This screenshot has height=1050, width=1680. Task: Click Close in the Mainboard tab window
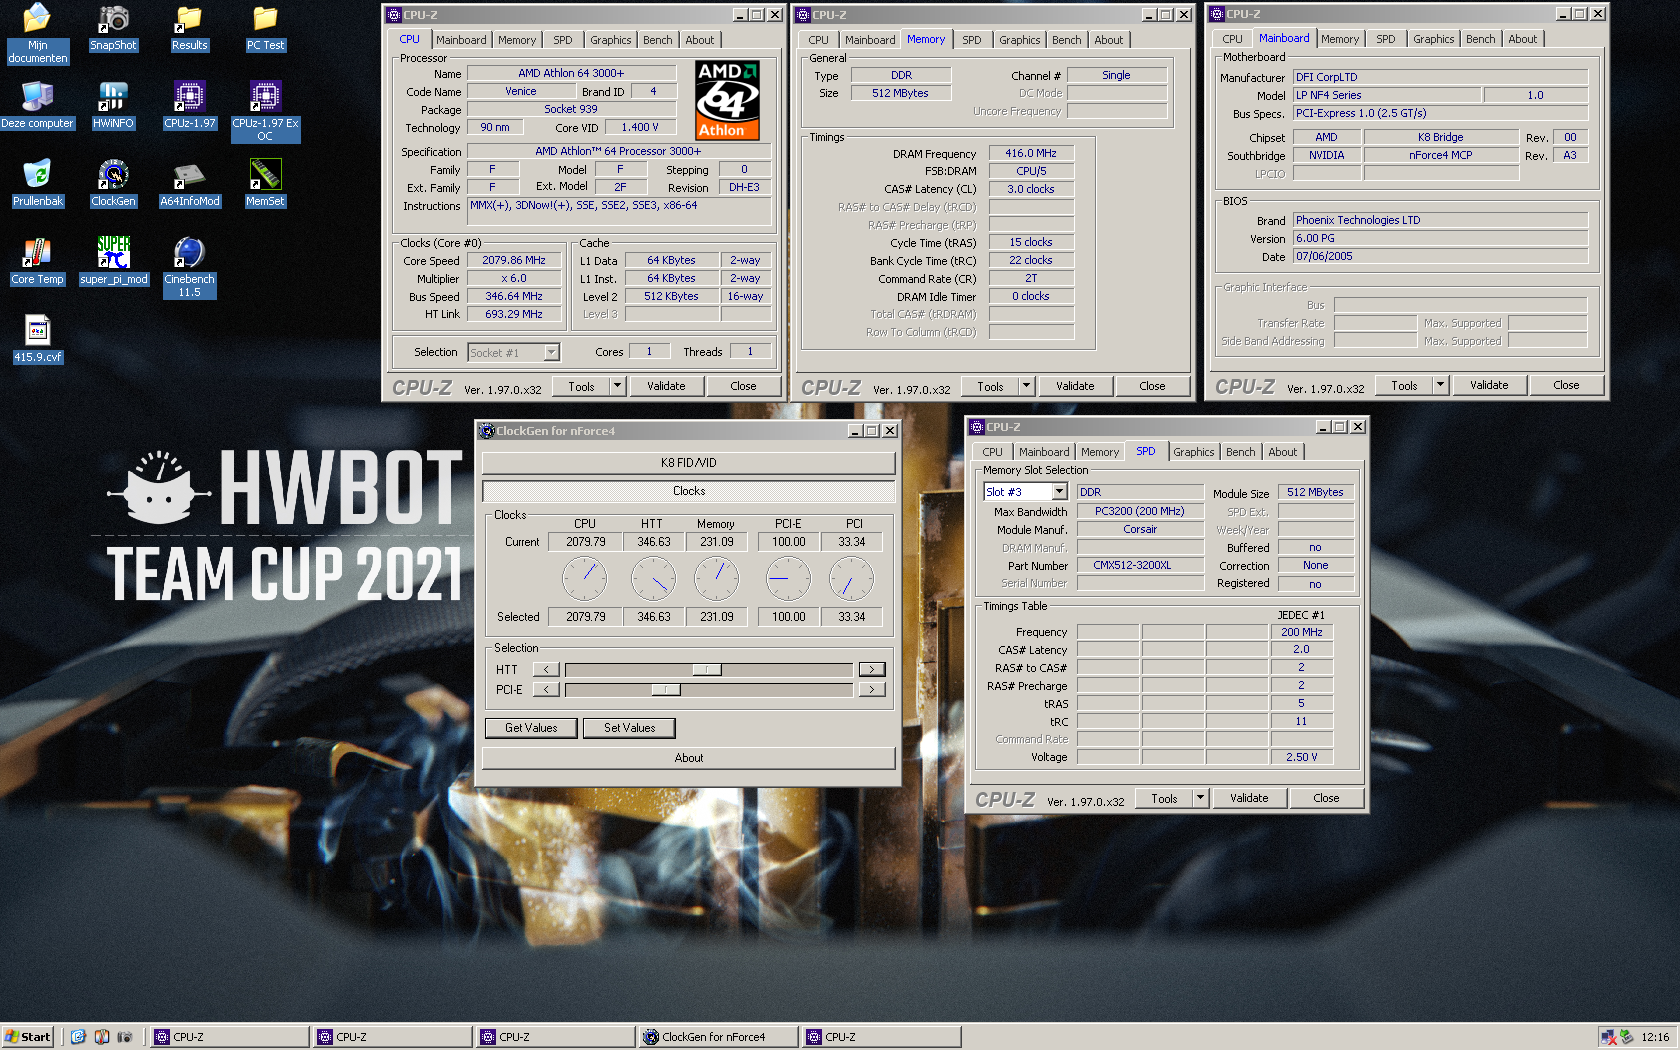(1566, 385)
